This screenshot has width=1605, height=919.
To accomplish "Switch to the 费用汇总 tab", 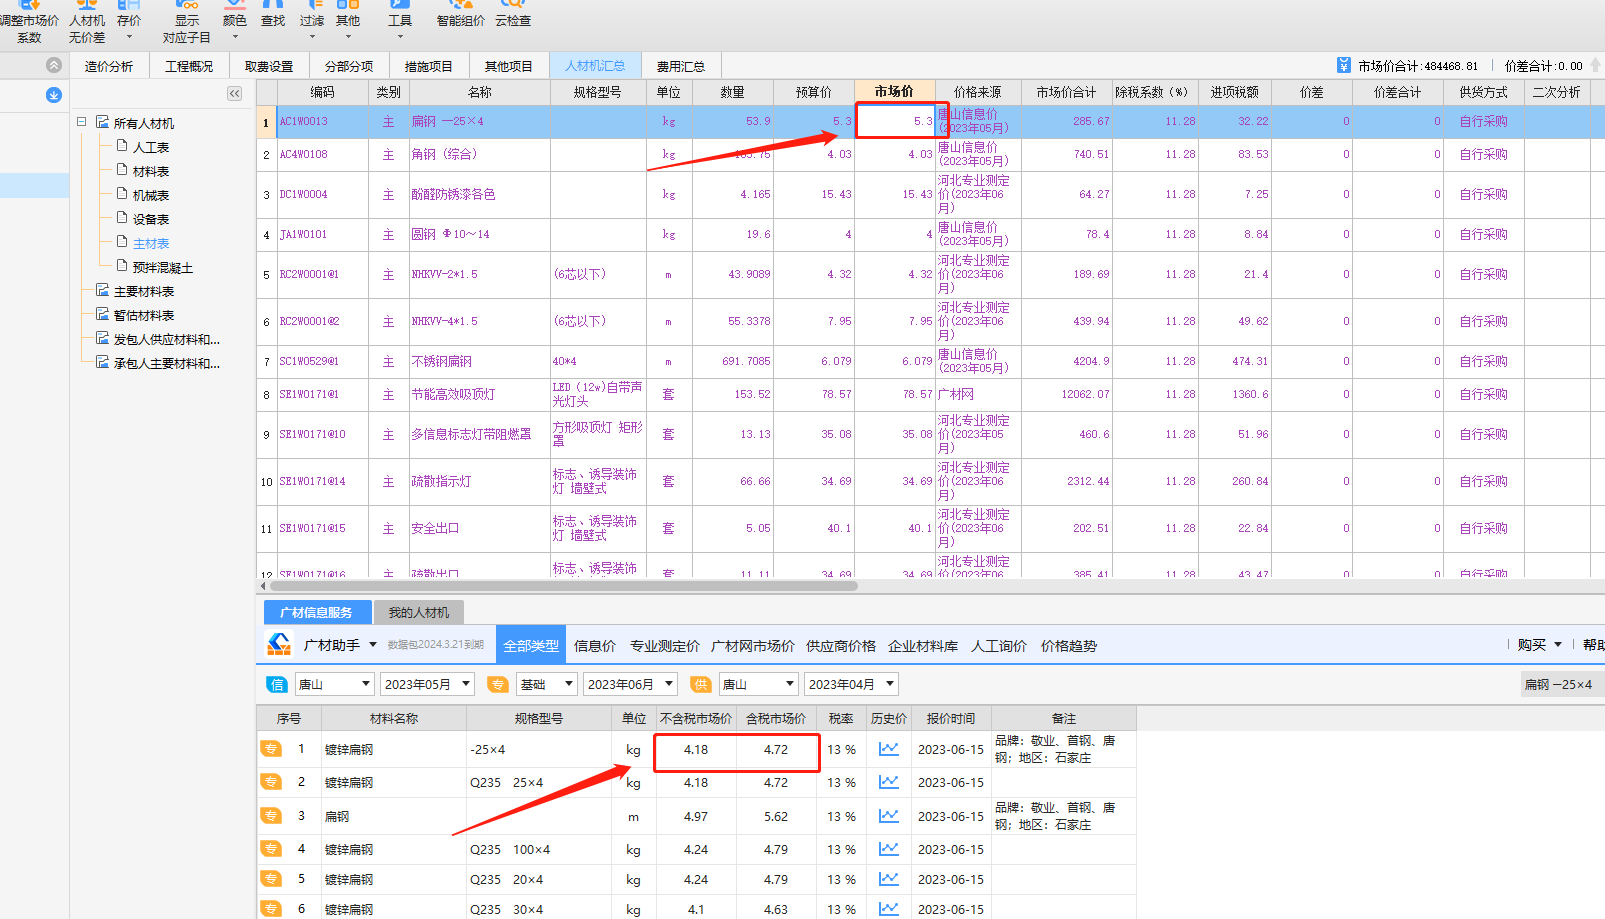I will (x=681, y=66).
